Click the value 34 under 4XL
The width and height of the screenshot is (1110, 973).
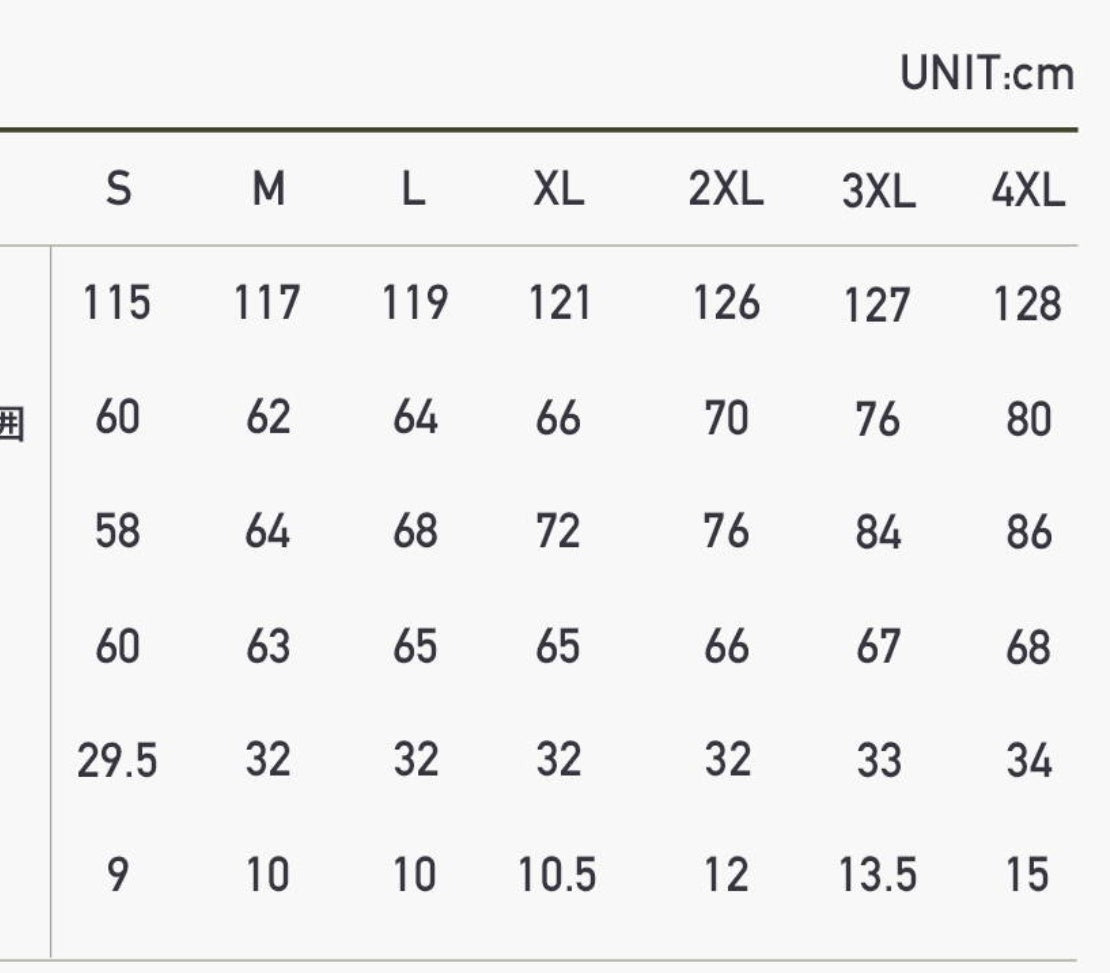click(x=1029, y=761)
